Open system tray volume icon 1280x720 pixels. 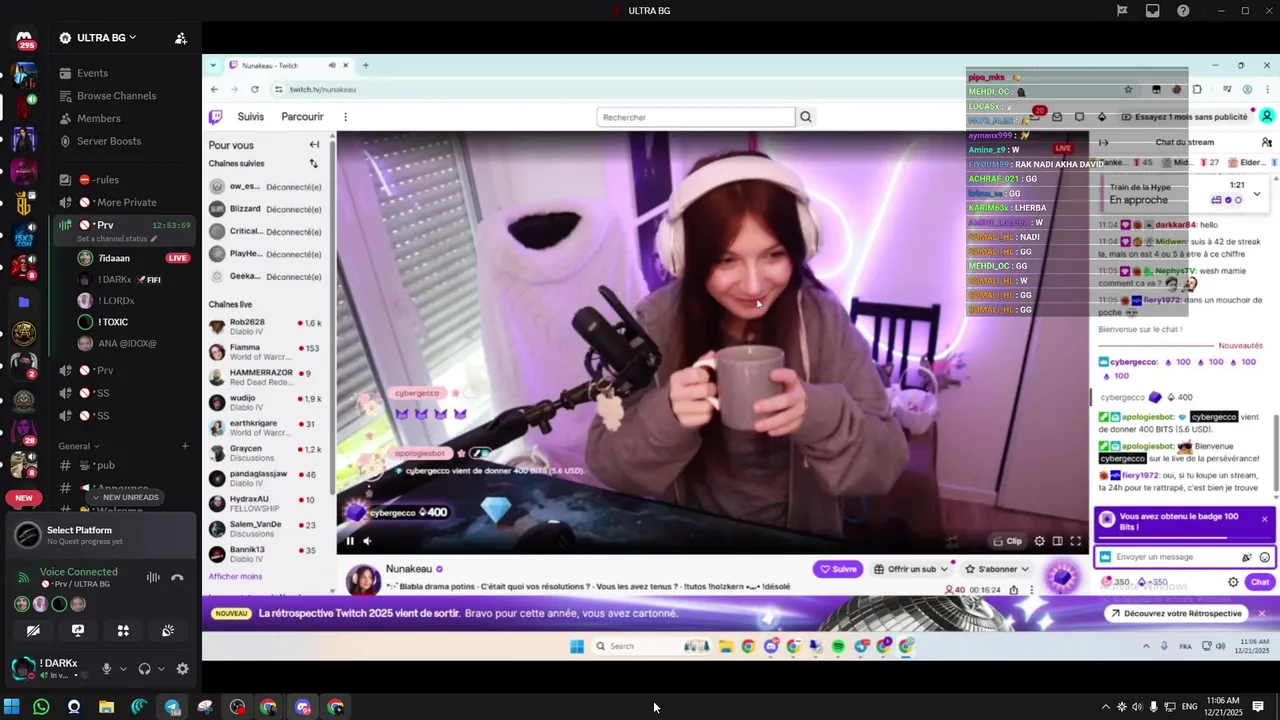[x=1137, y=707]
